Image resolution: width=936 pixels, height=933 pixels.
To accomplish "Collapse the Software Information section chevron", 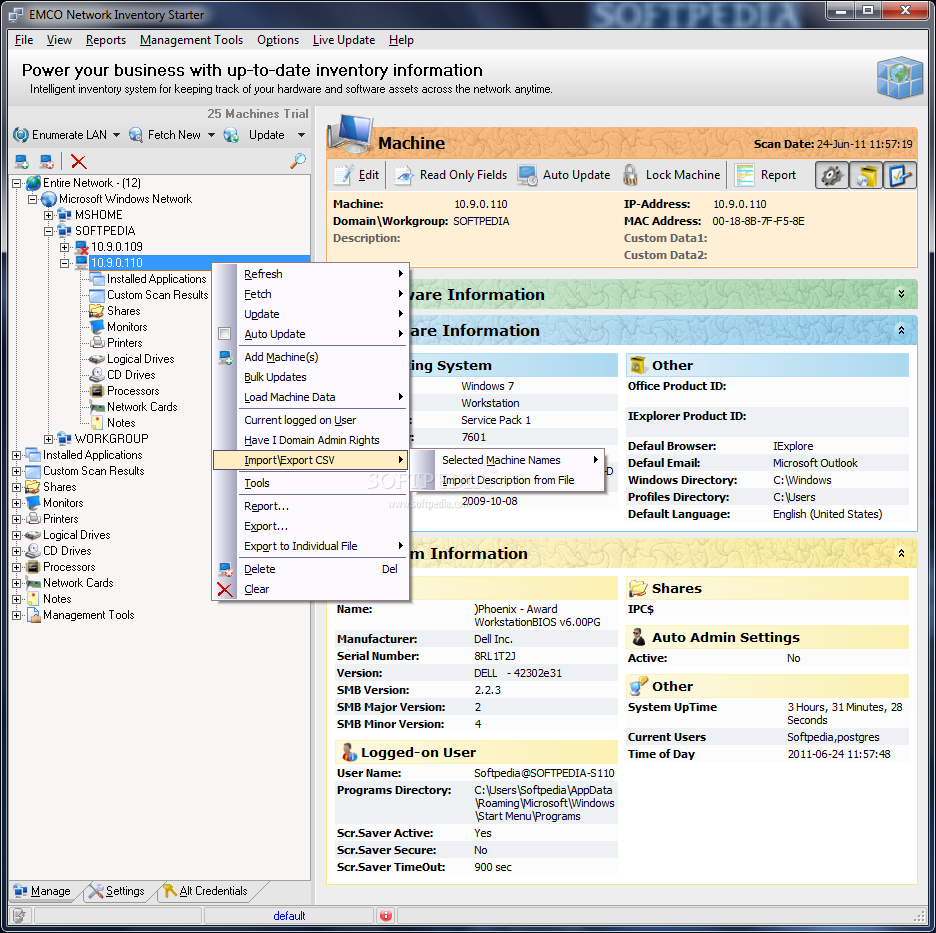I will pos(901,330).
